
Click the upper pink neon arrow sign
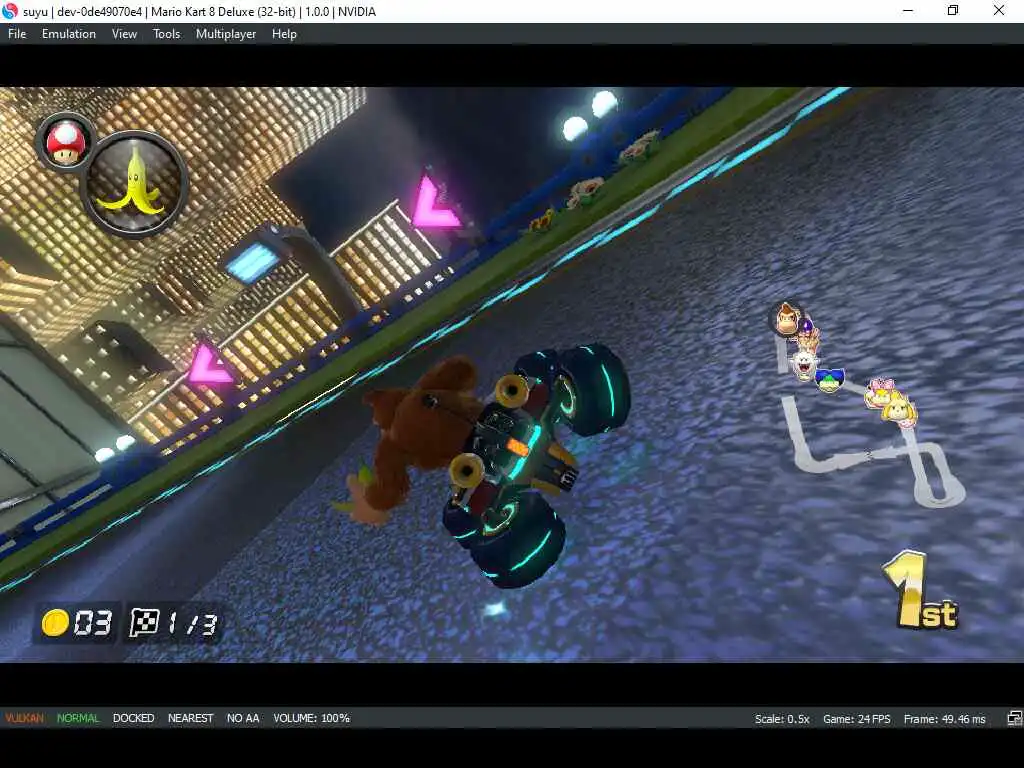[x=434, y=204]
